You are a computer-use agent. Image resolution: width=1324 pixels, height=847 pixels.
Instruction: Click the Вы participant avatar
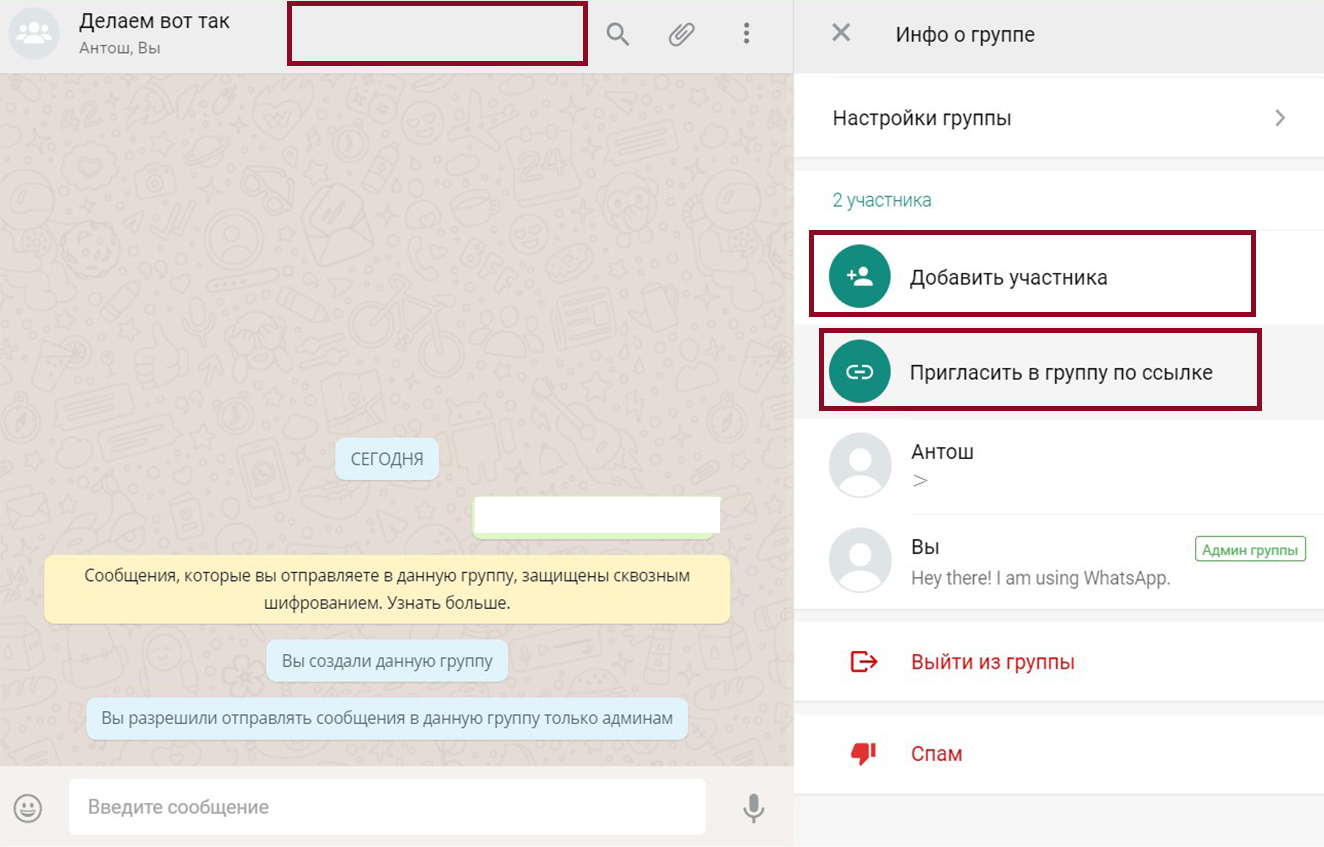point(860,560)
